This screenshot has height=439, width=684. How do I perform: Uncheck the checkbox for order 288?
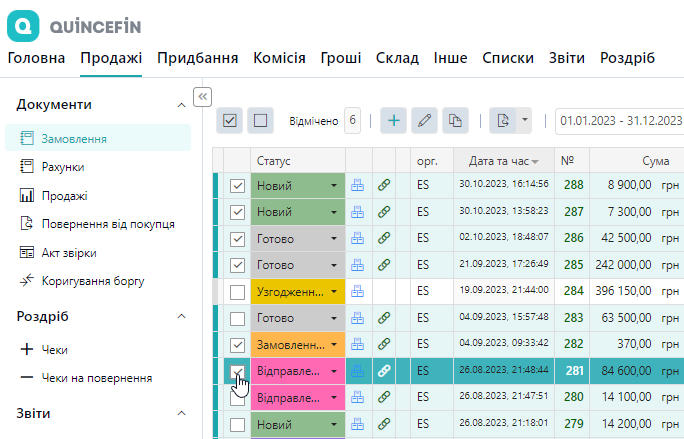point(237,185)
